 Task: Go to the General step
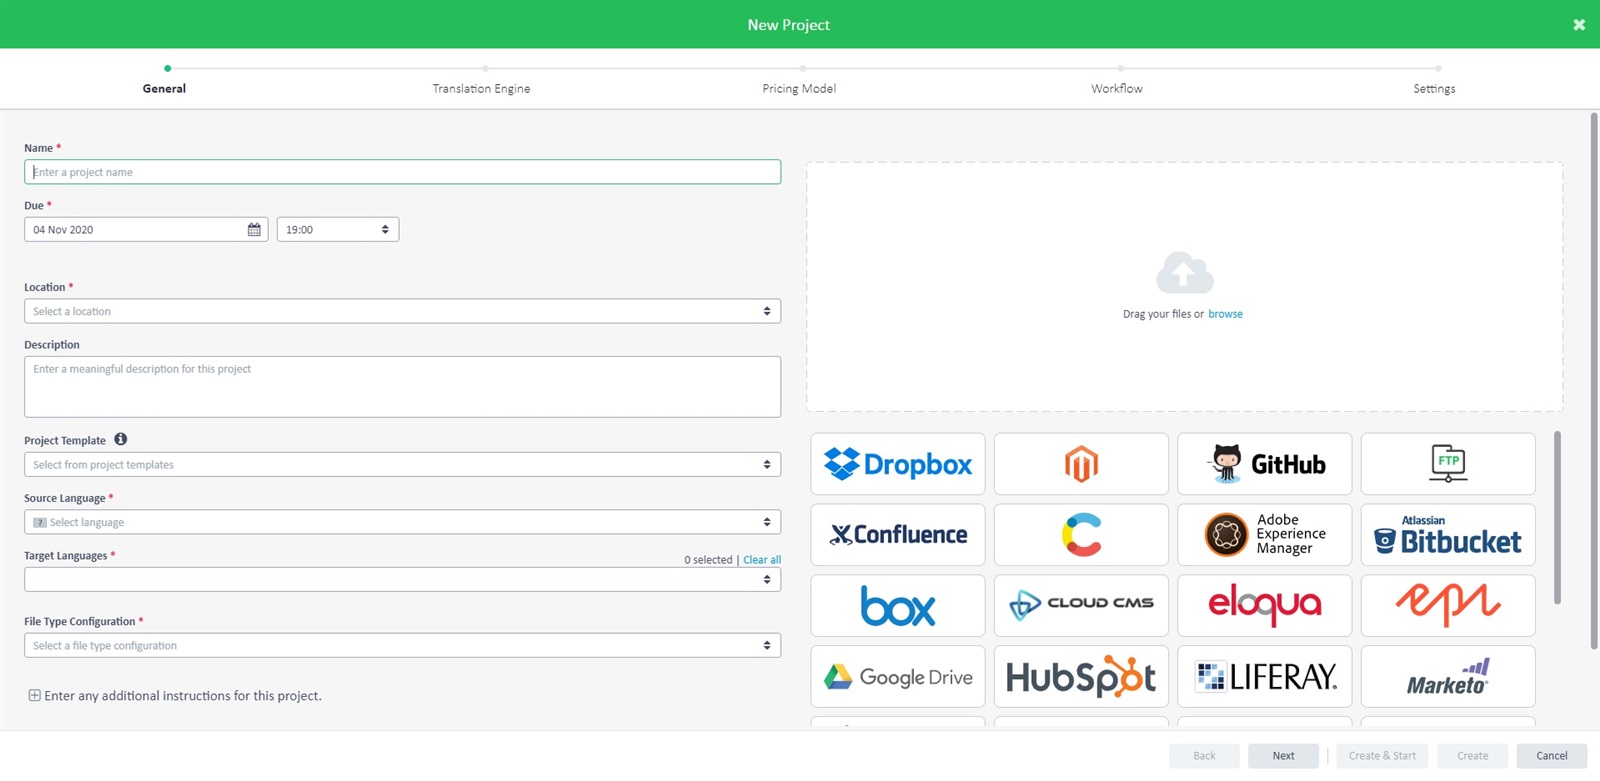[164, 89]
